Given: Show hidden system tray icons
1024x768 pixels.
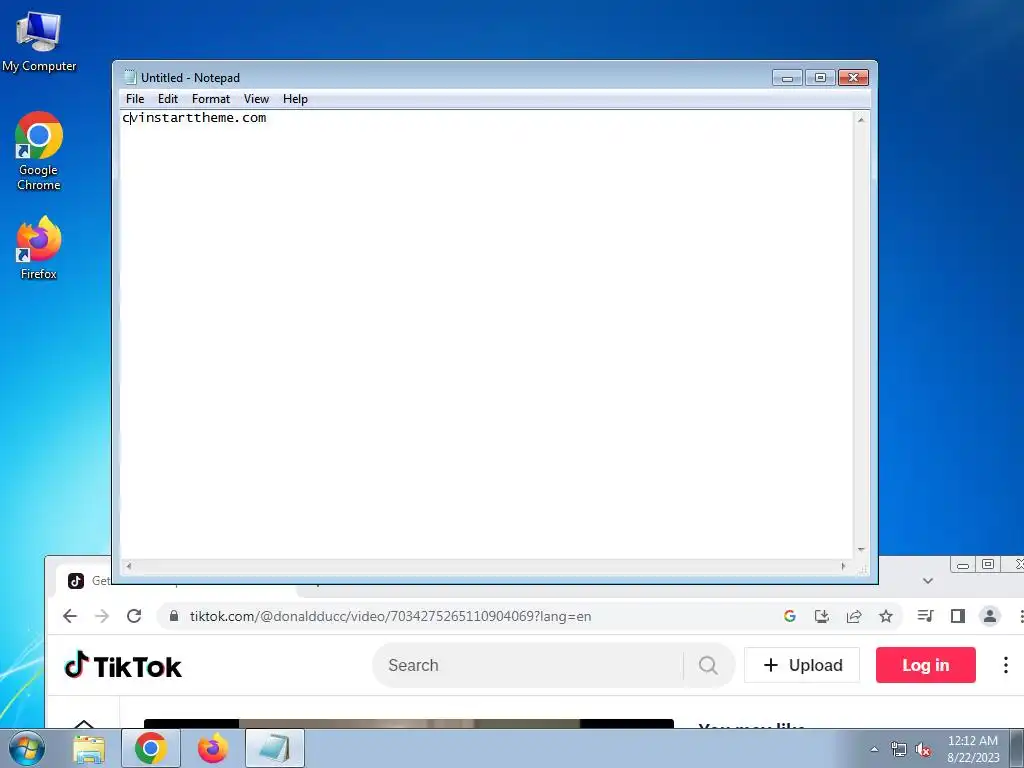Looking at the screenshot, I should pos(874,749).
